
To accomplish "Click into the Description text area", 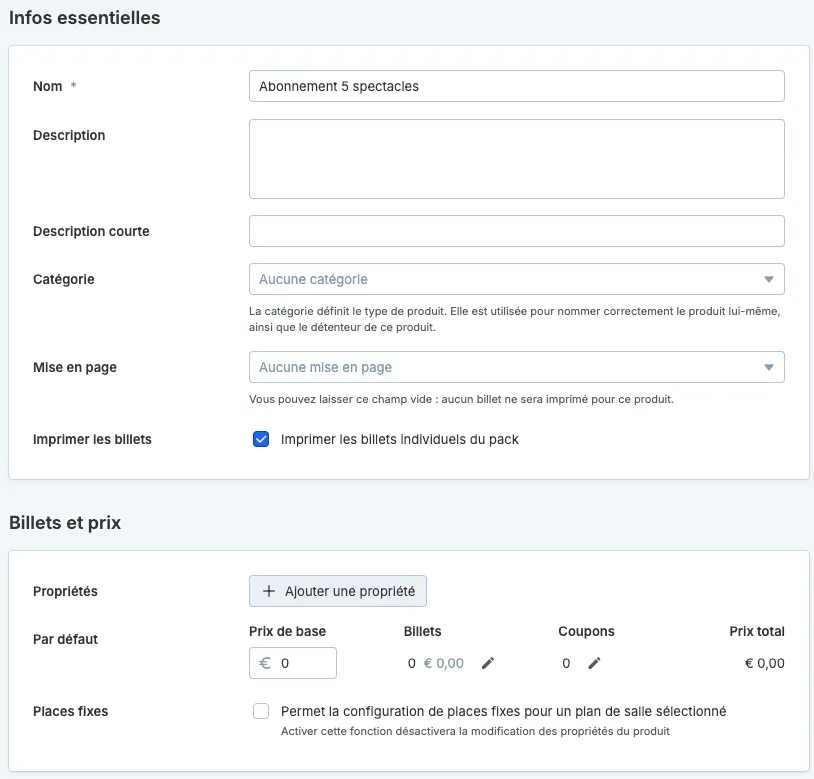I will tap(517, 159).
